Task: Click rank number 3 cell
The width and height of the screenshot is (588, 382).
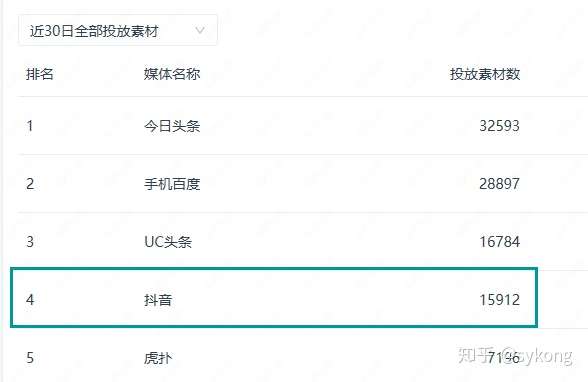Action: [30, 242]
